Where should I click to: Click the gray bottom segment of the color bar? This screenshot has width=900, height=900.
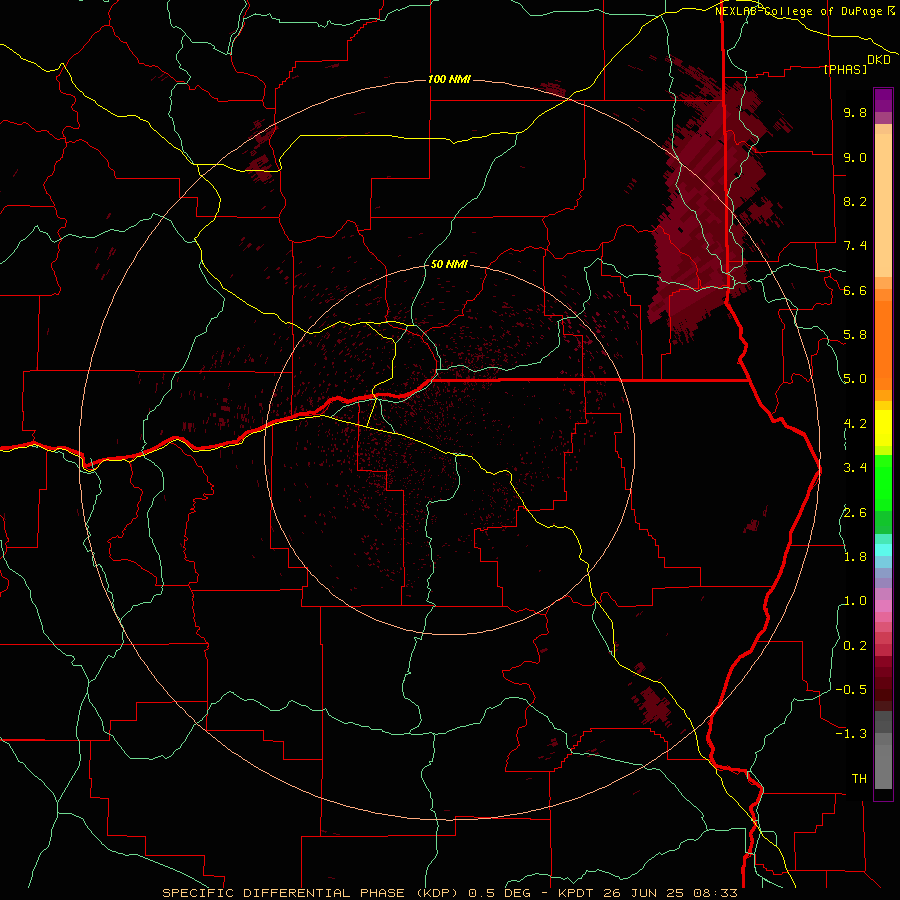(x=883, y=766)
